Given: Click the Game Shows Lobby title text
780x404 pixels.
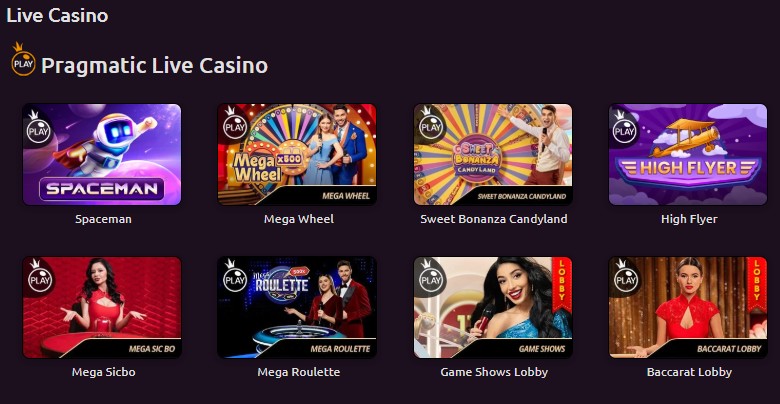Looking at the screenshot, I should pos(494,372).
